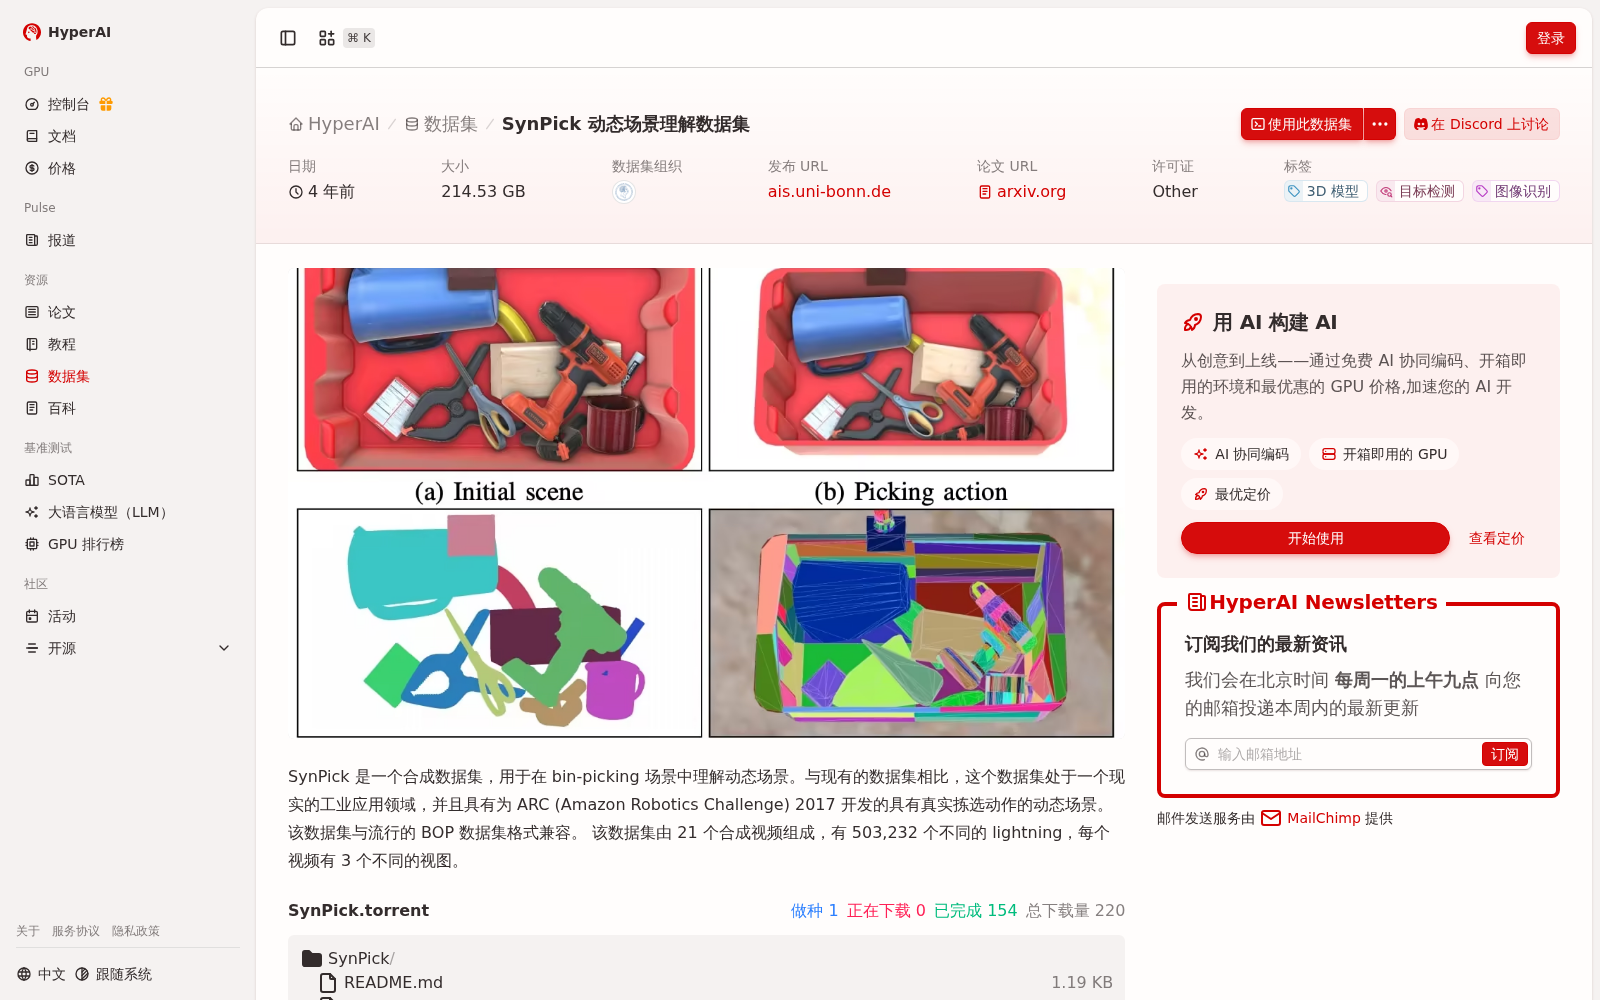The image size is (1600, 1000).
Task: Click the 登录 button
Action: pos(1550,38)
